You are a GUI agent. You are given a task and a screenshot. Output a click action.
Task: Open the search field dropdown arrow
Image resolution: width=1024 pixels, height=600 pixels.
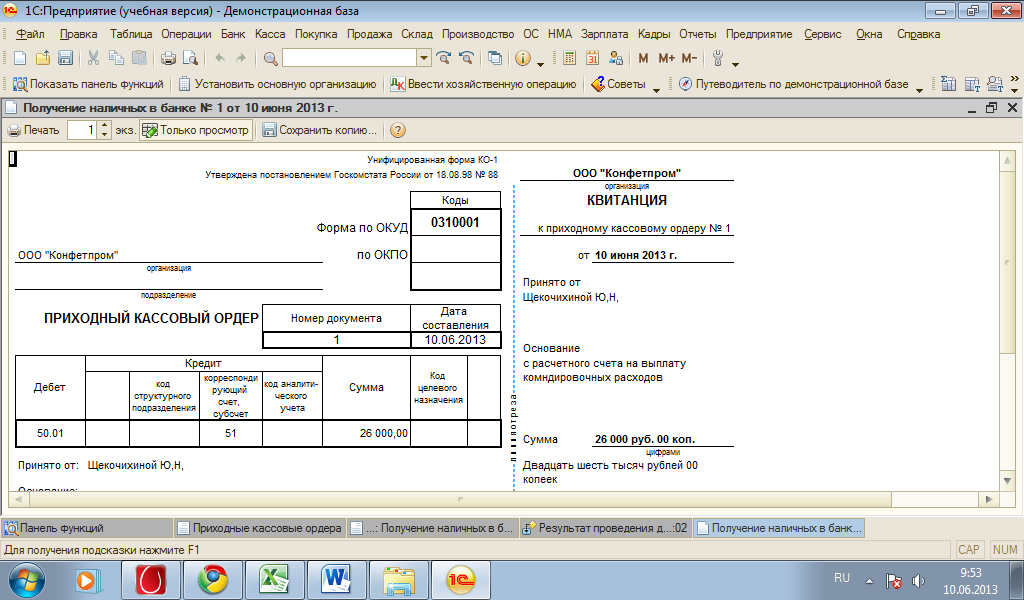pyautogui.click(x=424, y=58)
